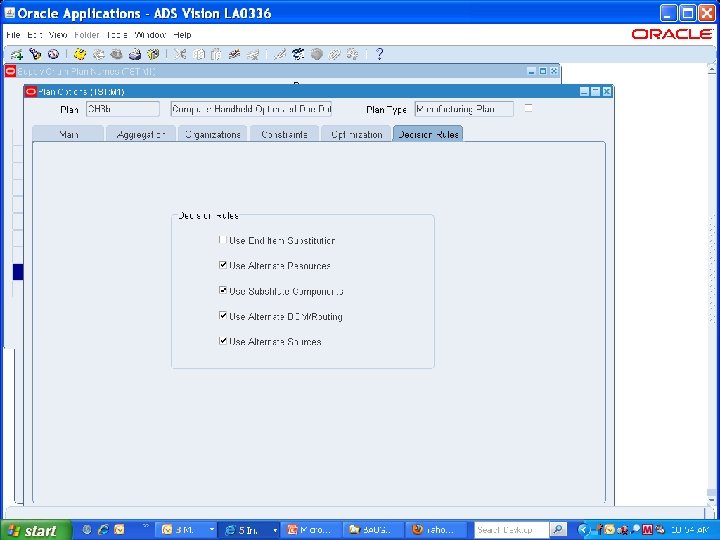Print using the printer toolbar icon
Screen dimensions: 720x540
click(135, 54)
